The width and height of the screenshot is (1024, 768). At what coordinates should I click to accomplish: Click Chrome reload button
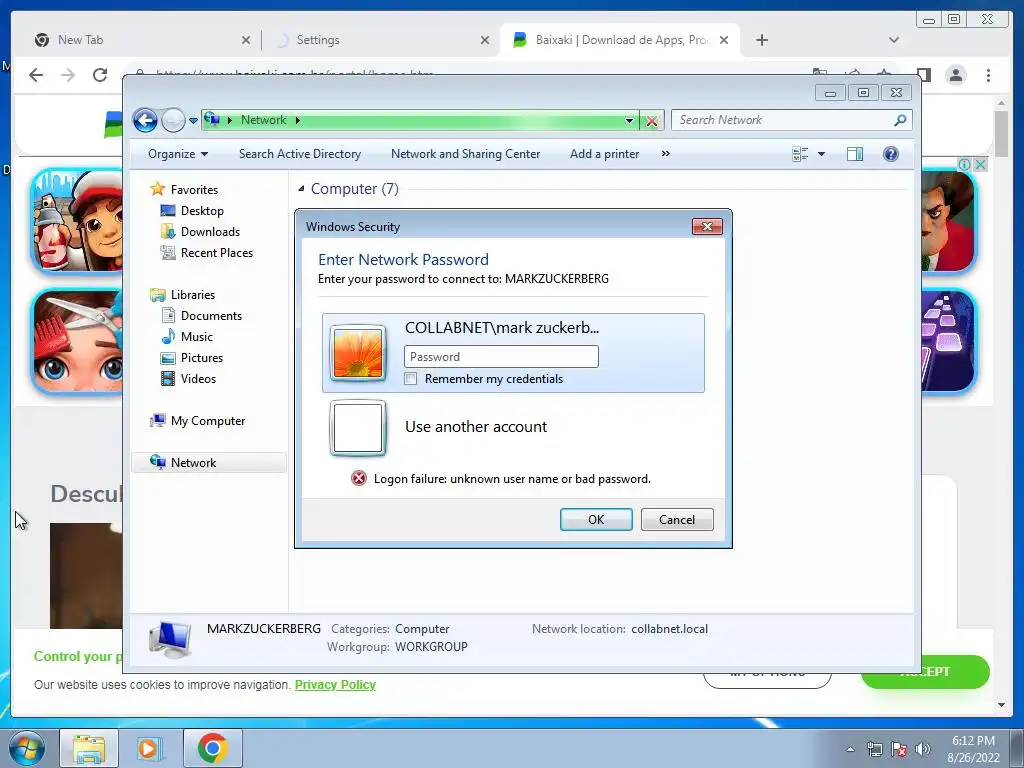click(100, 75)
